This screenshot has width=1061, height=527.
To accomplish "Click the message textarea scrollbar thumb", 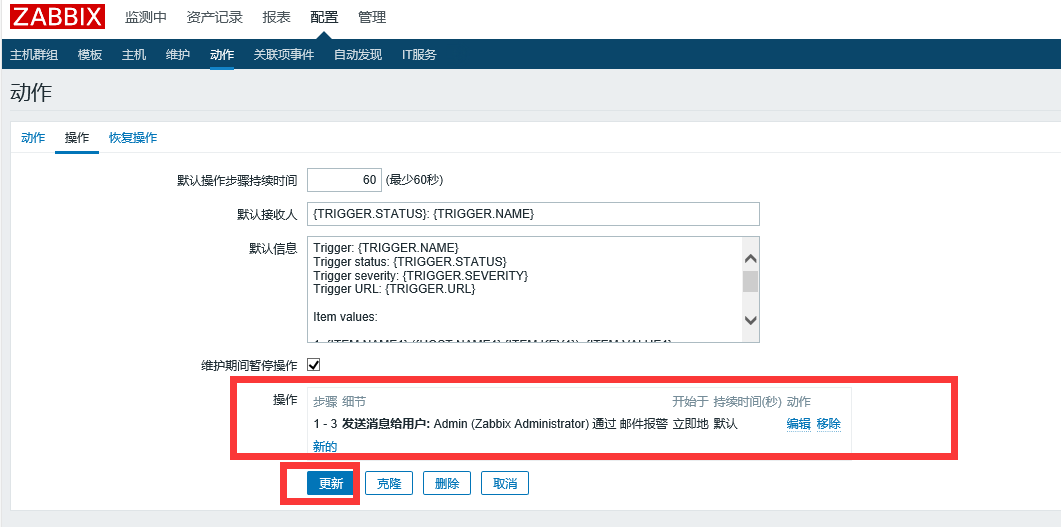I will tap(750, 281).
